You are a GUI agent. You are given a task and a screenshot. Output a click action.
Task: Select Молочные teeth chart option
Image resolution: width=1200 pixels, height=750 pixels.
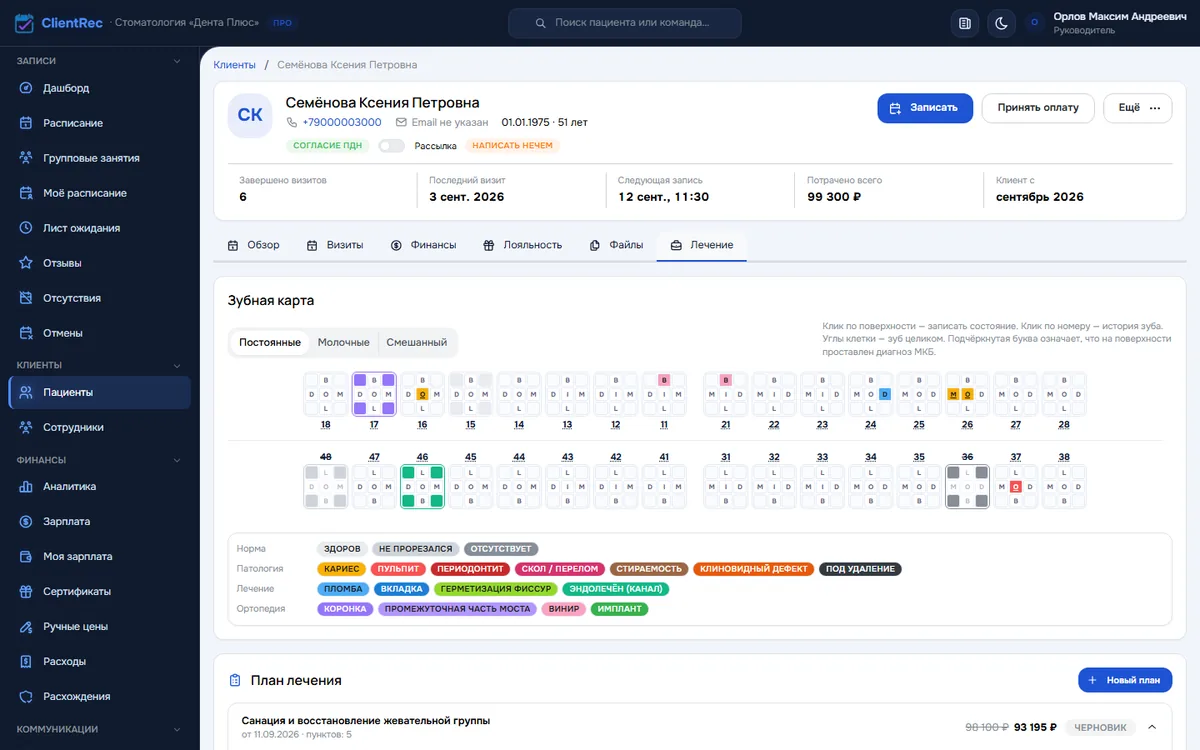[x=343, y=342]
